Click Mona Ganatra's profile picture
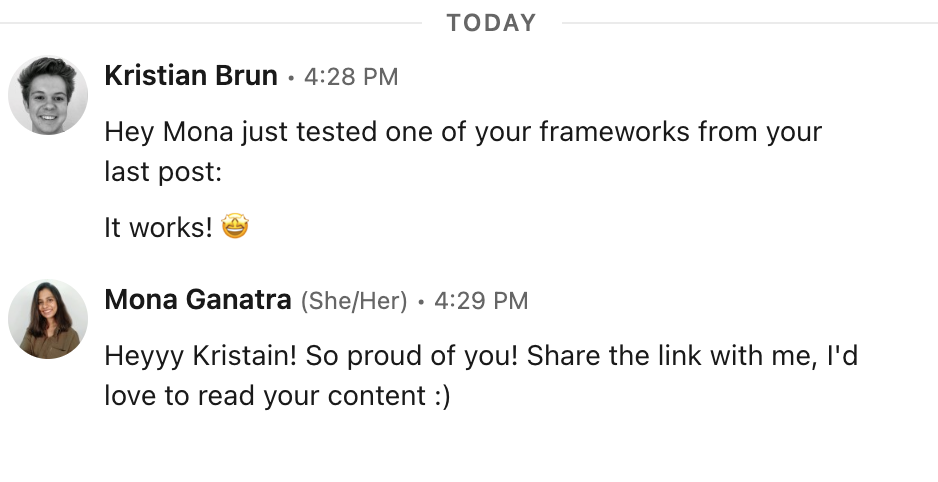 click(x=48, y=319)
